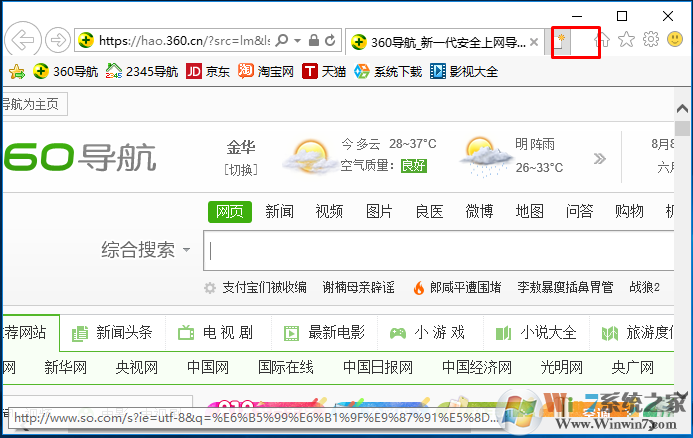The height and width of the screenshot is (438, 693).
Task: Open hot search 李敖暴瘦插鼻胃管
Action: pos(565,288)
